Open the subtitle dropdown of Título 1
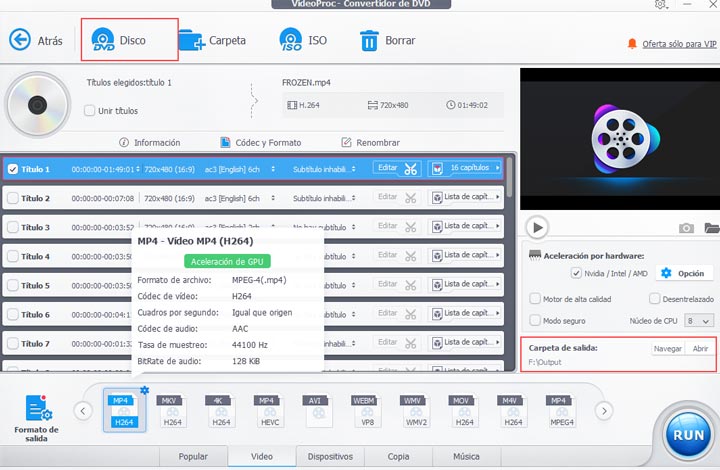720x470 pixels. (353, 169)
